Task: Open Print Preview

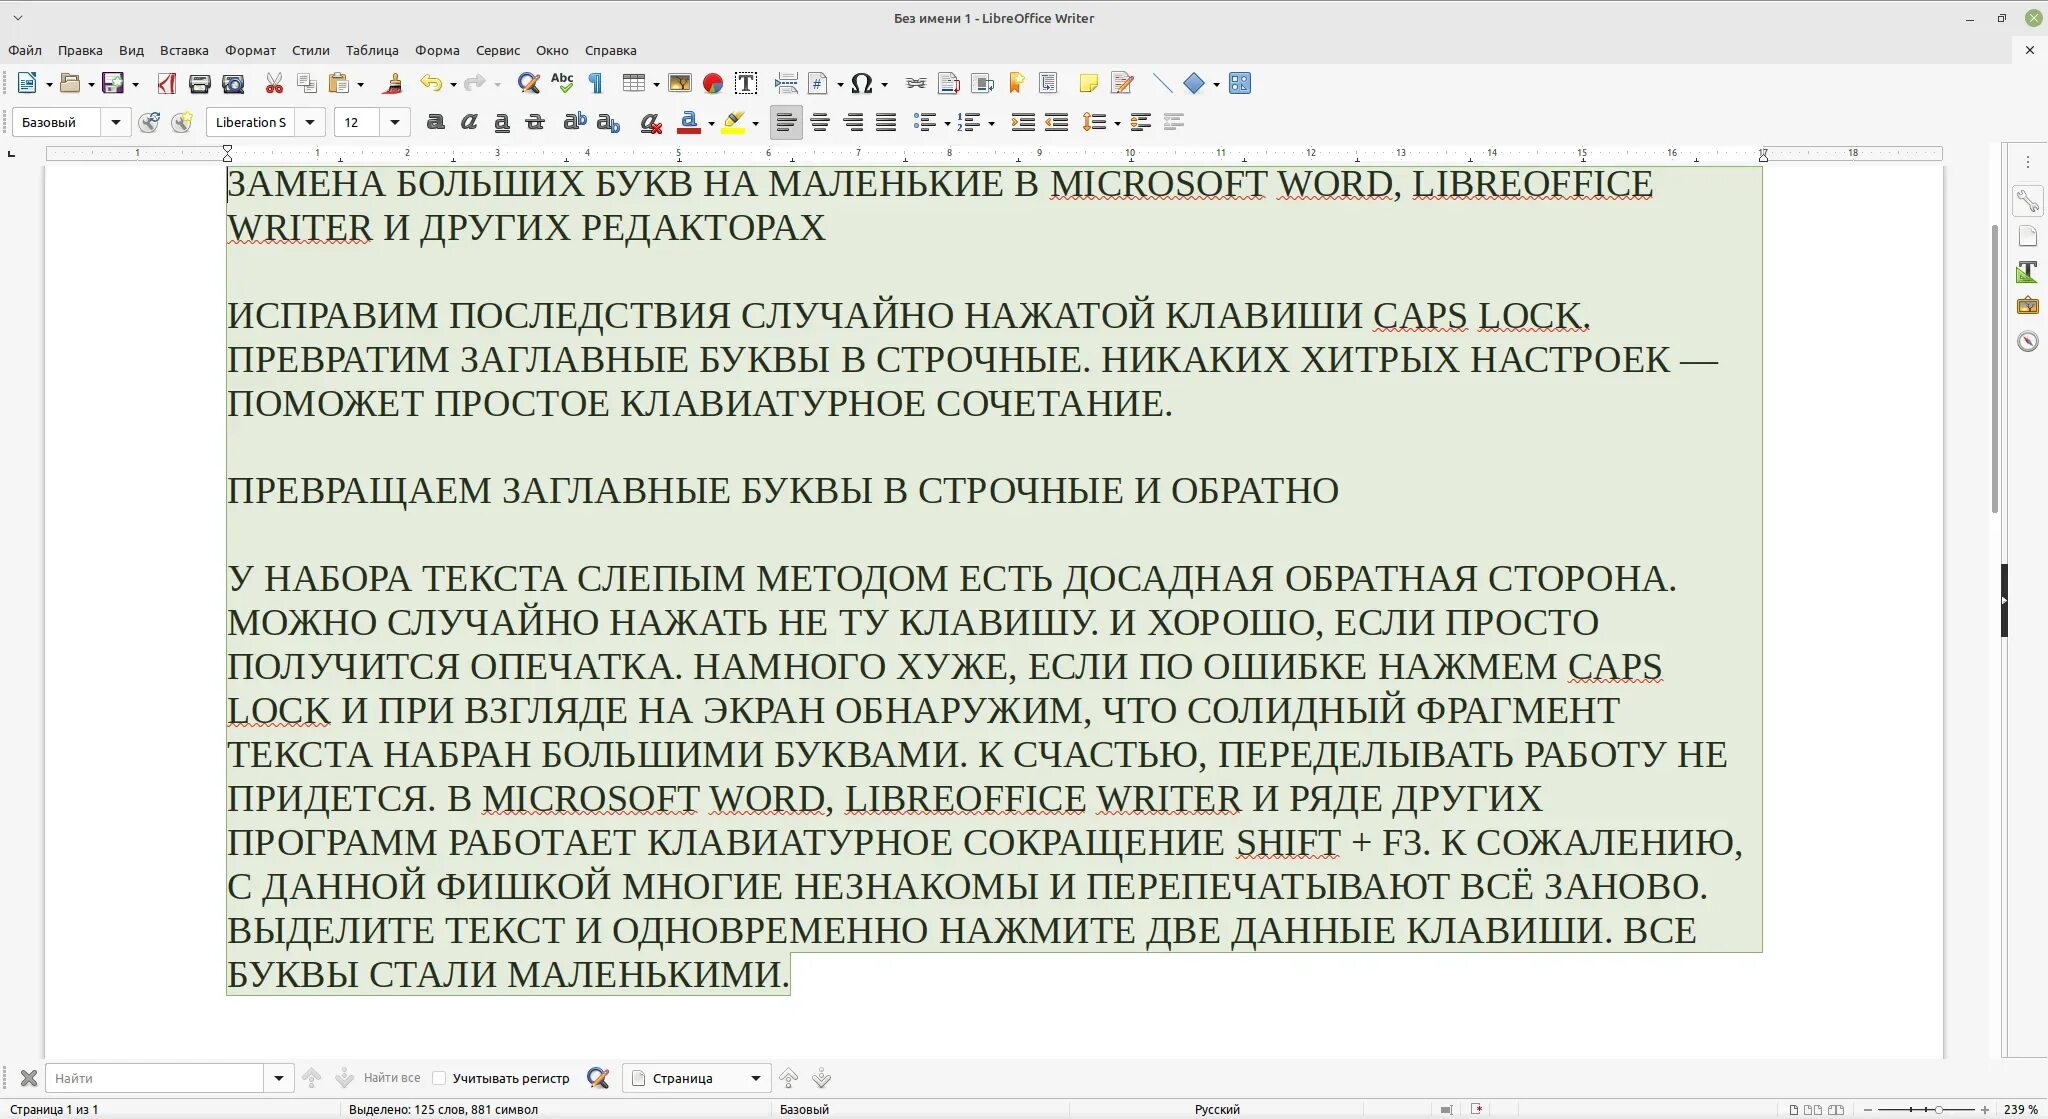Action: pyautogui.click(x=233, y=84)
